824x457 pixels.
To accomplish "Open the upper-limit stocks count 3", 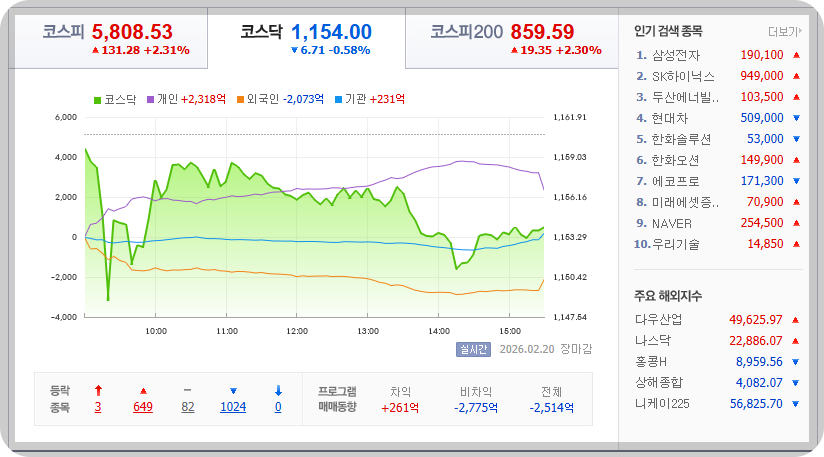I will point(98,407).
